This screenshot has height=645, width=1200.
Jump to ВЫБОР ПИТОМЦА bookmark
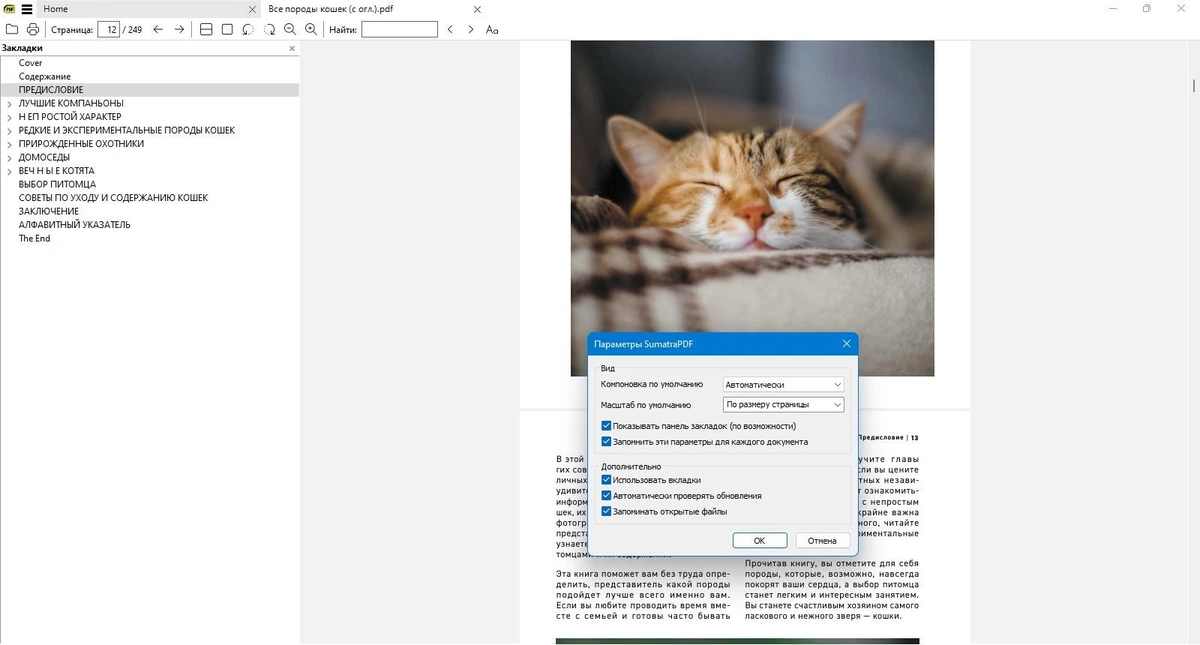(57, 185)
